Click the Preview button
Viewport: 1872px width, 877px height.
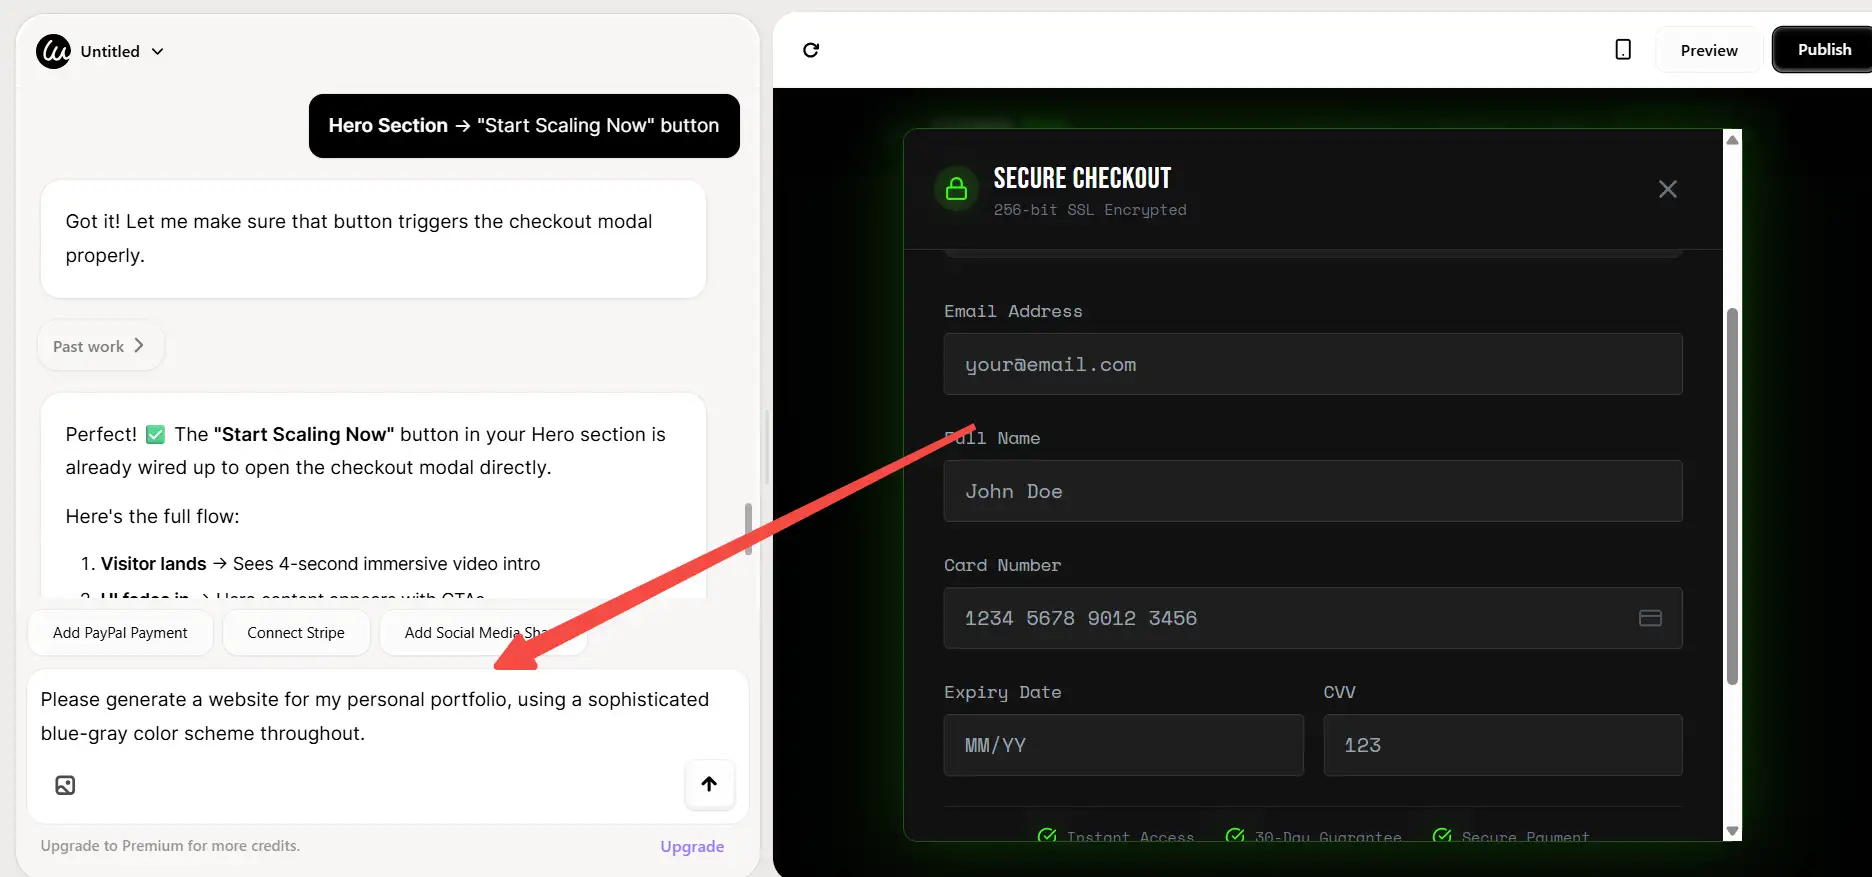coord(1708,50)
